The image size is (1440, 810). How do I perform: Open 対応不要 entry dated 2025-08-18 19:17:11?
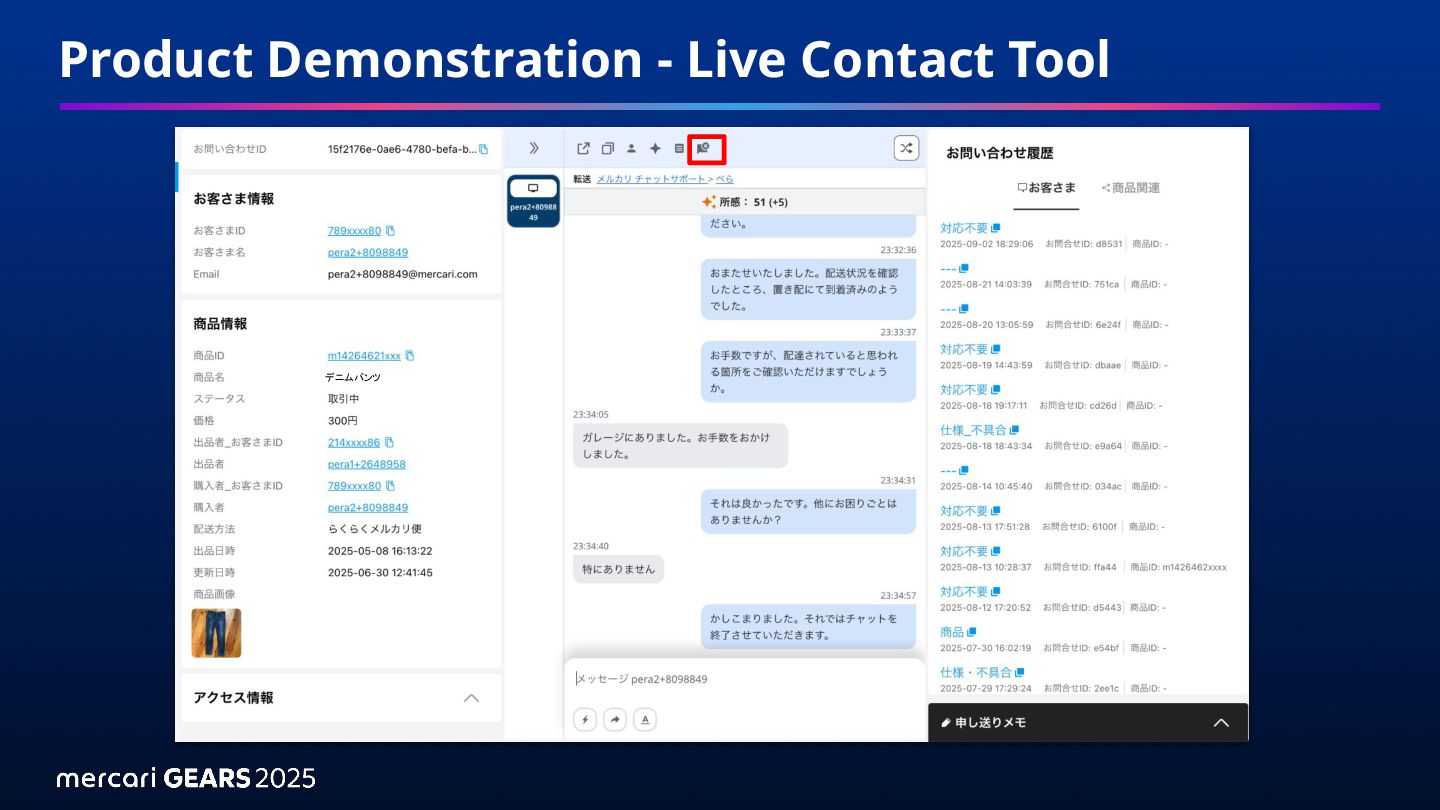coord(964,390)
